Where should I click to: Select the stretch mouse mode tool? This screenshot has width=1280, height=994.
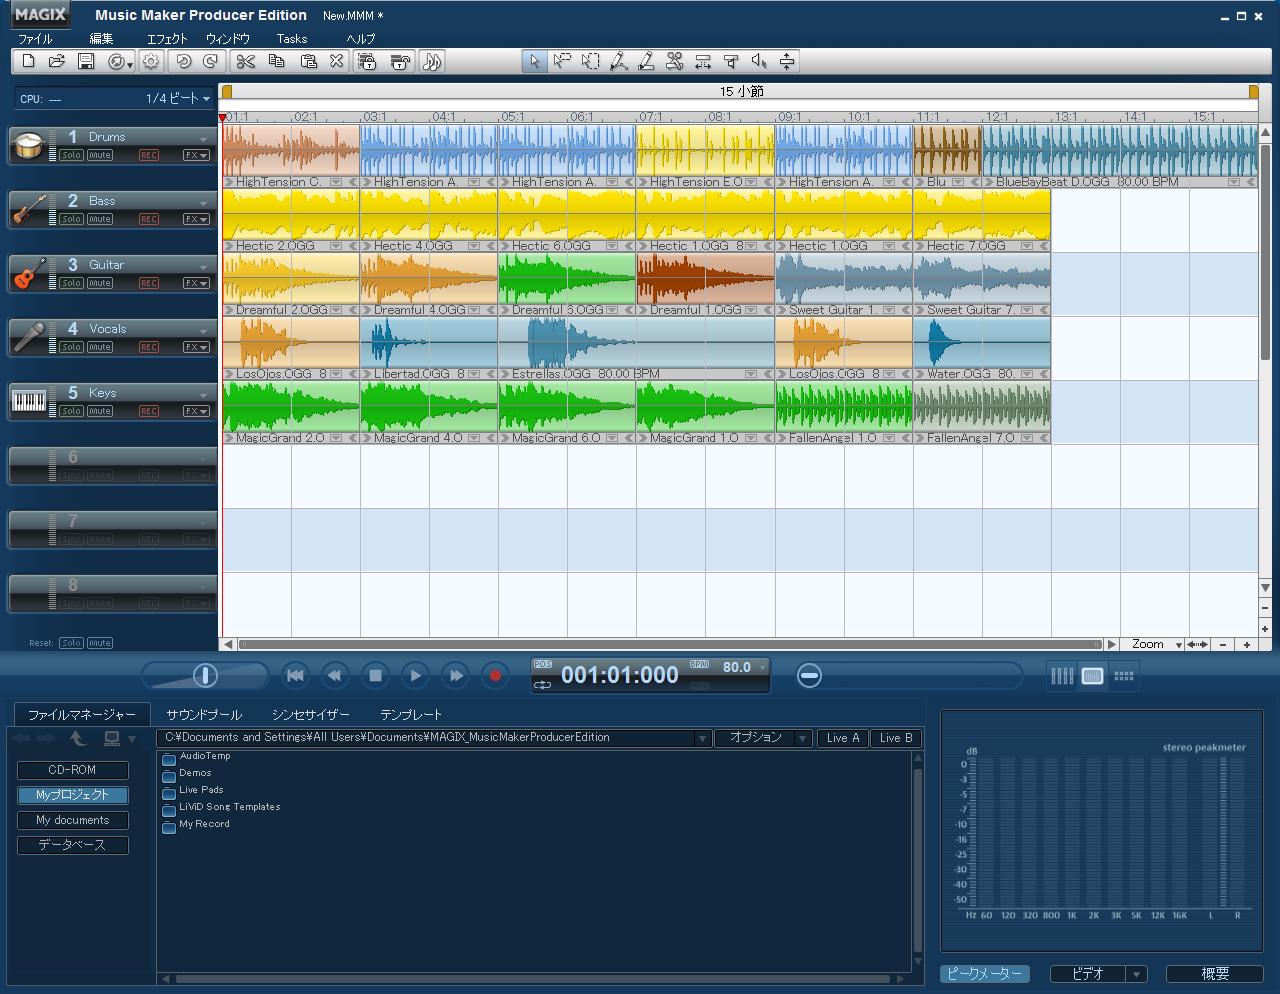pyautogui.click(x=703, y=62)
